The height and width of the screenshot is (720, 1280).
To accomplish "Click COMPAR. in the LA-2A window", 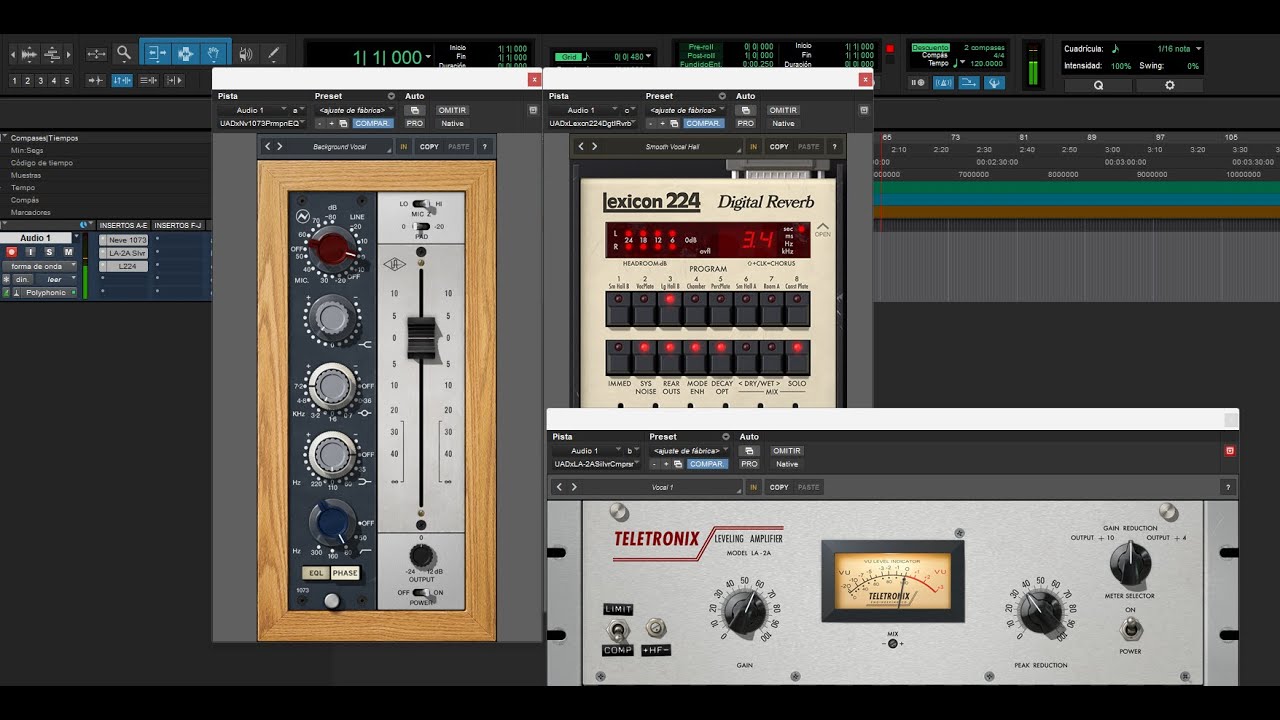I will click(706, 464).
